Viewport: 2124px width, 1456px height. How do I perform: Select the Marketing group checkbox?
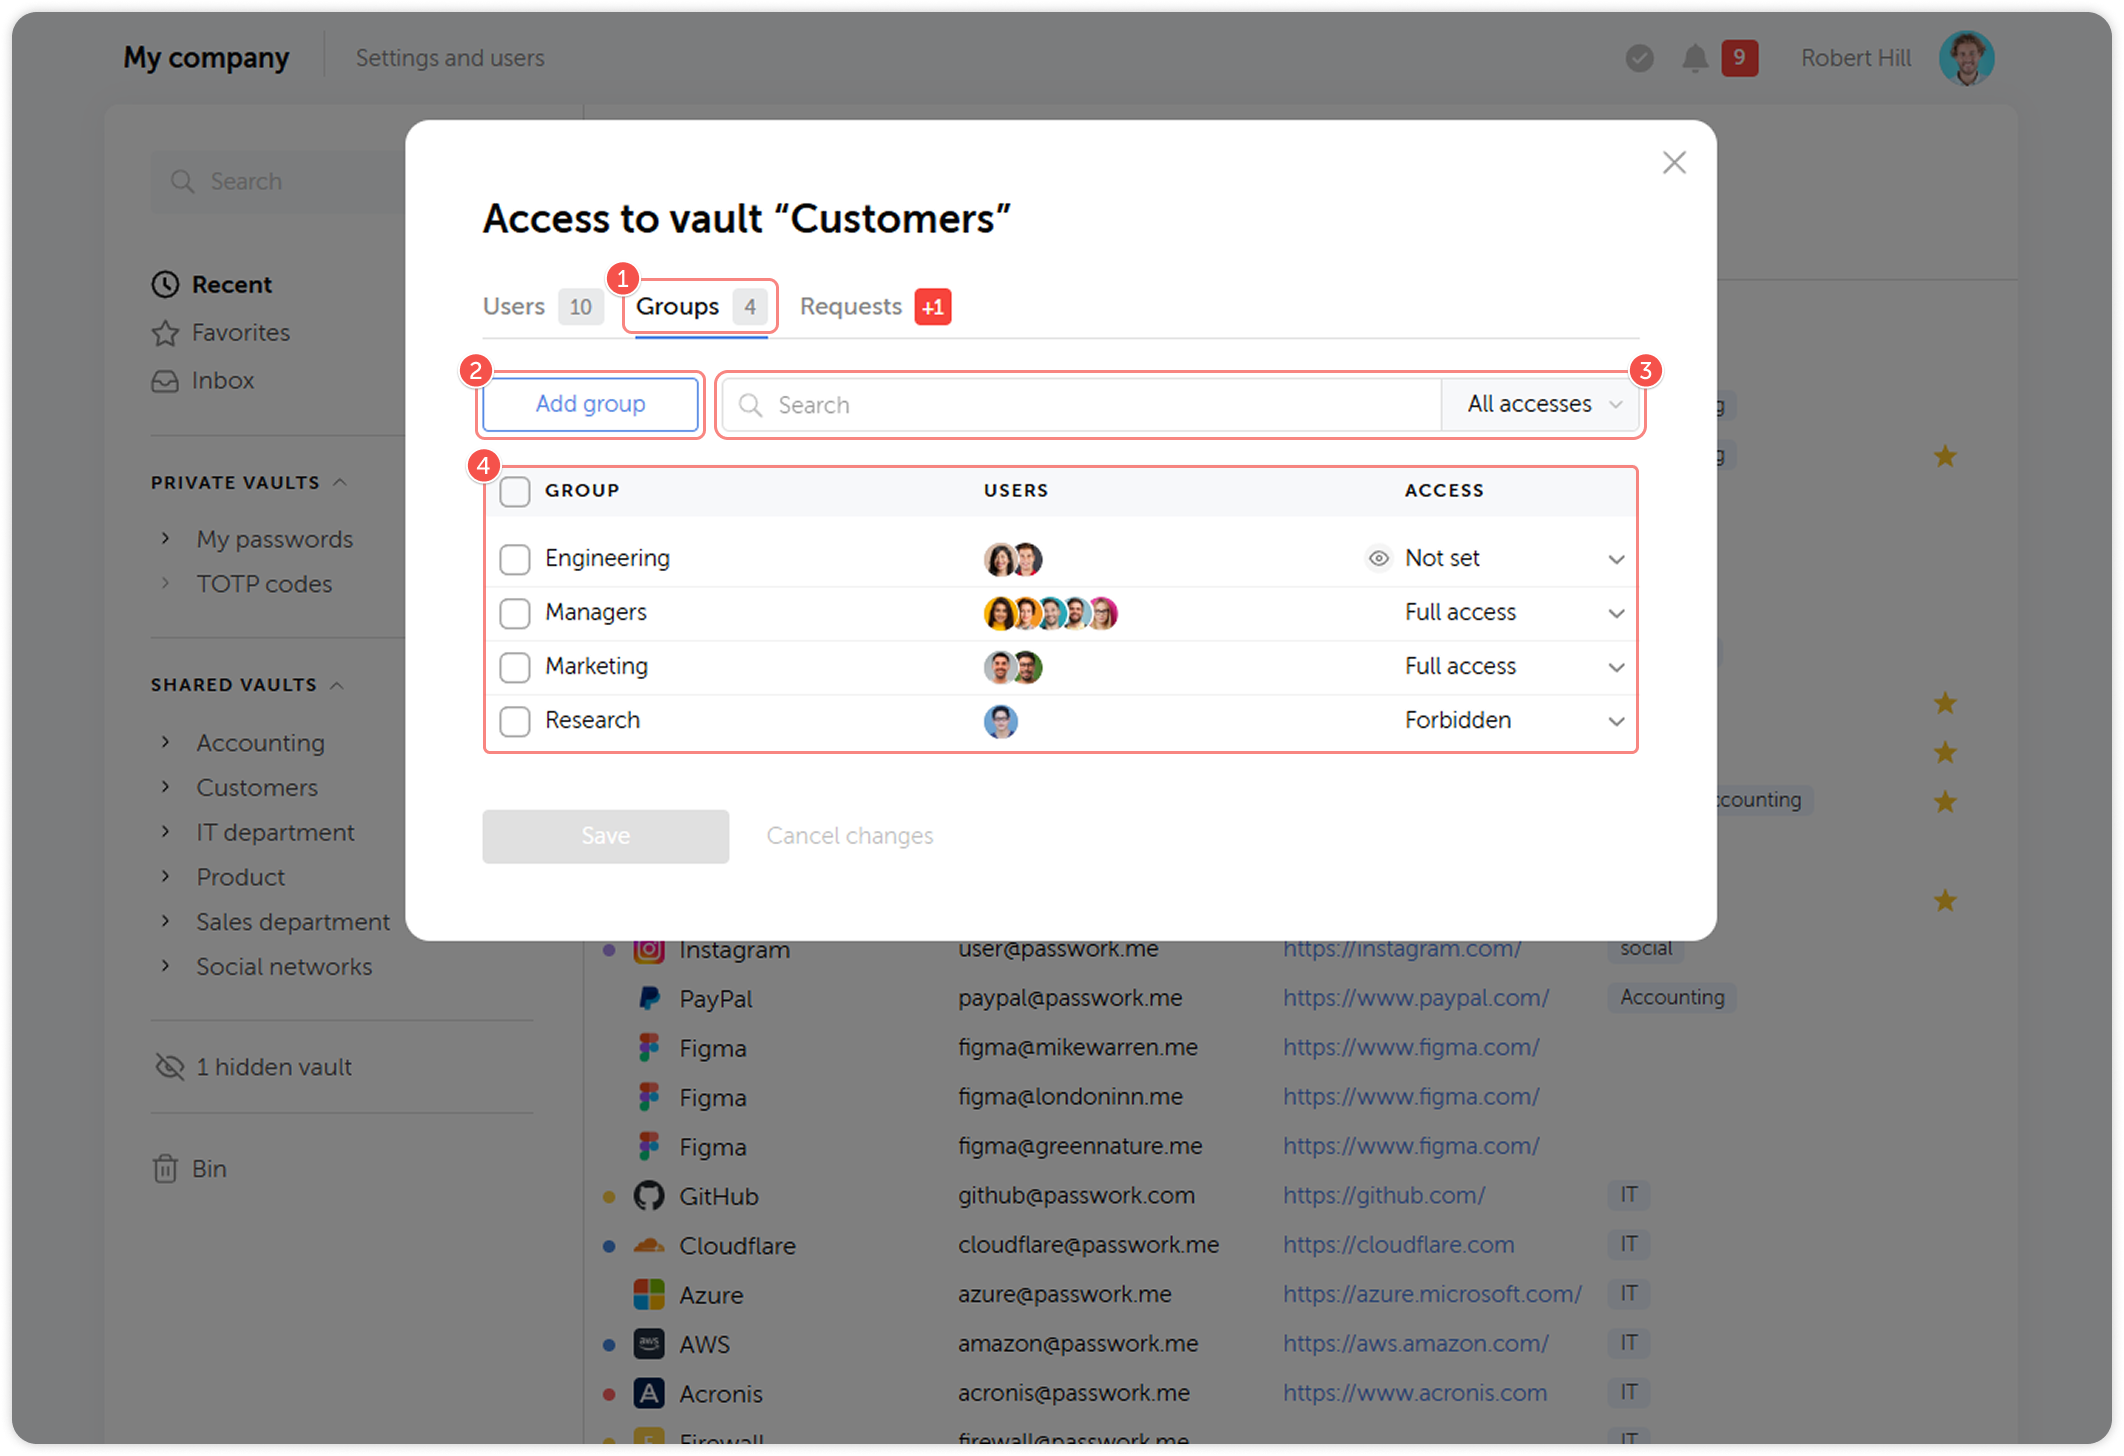(514, 667)
